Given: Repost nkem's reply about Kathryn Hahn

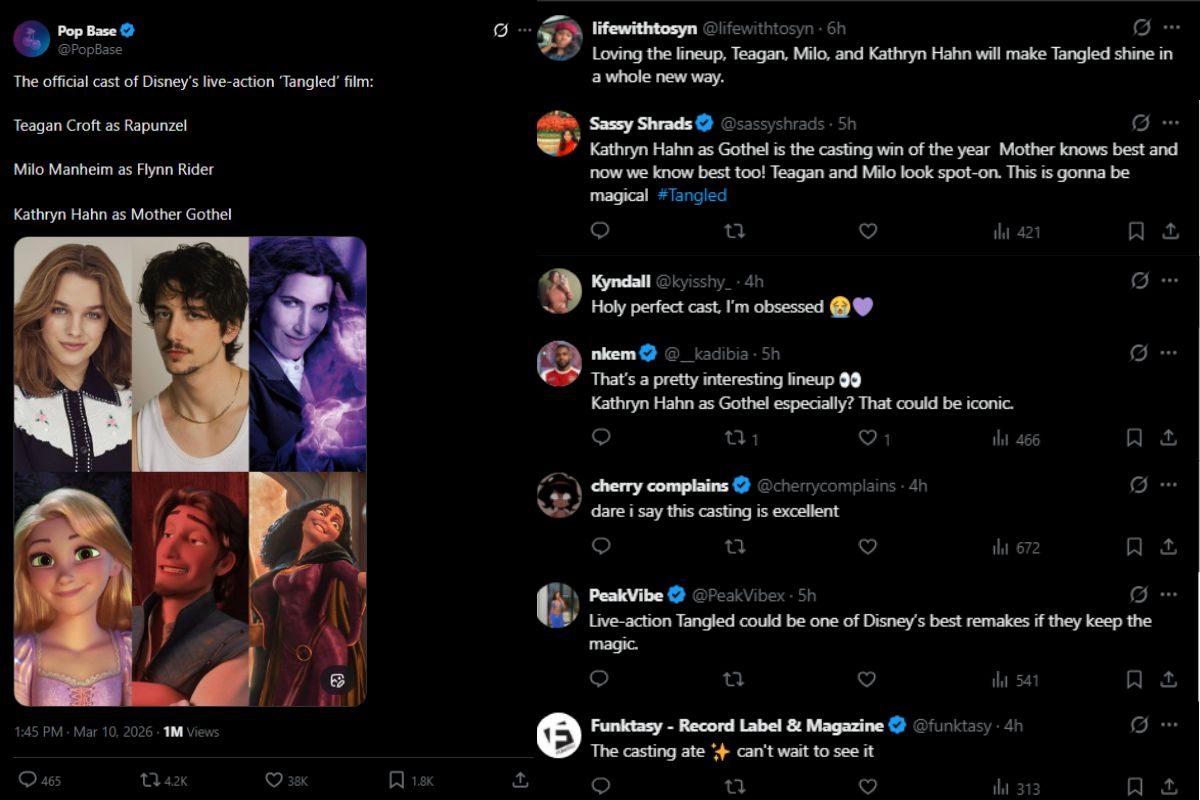Looking at the screenshot, I should point(734,438).
